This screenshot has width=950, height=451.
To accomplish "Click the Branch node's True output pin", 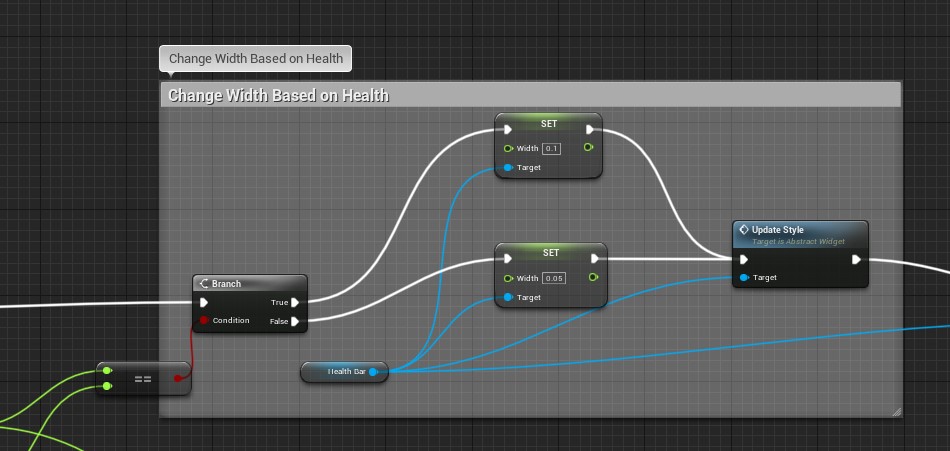I will pos(295,302).
